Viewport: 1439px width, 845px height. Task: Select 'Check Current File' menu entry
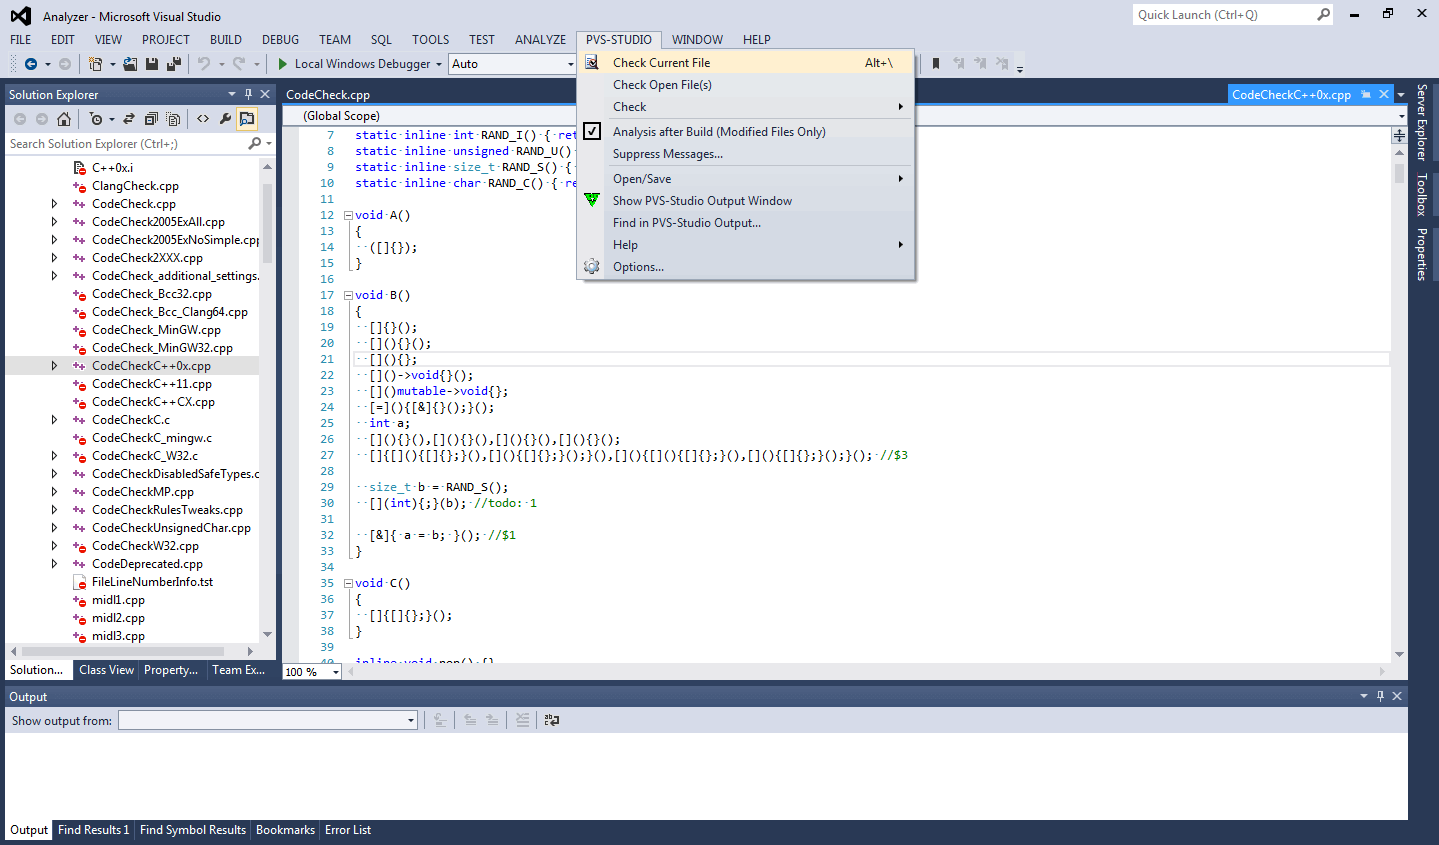[661, 63]
